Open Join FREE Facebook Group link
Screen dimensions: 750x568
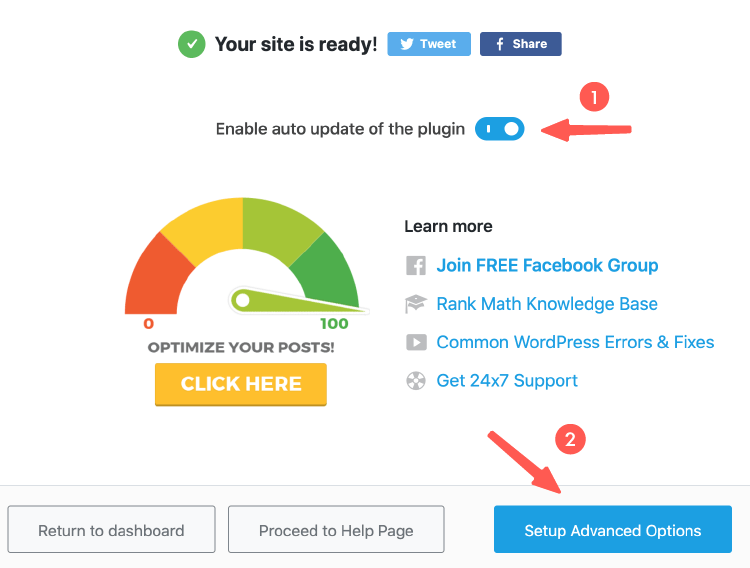[547, 266]
